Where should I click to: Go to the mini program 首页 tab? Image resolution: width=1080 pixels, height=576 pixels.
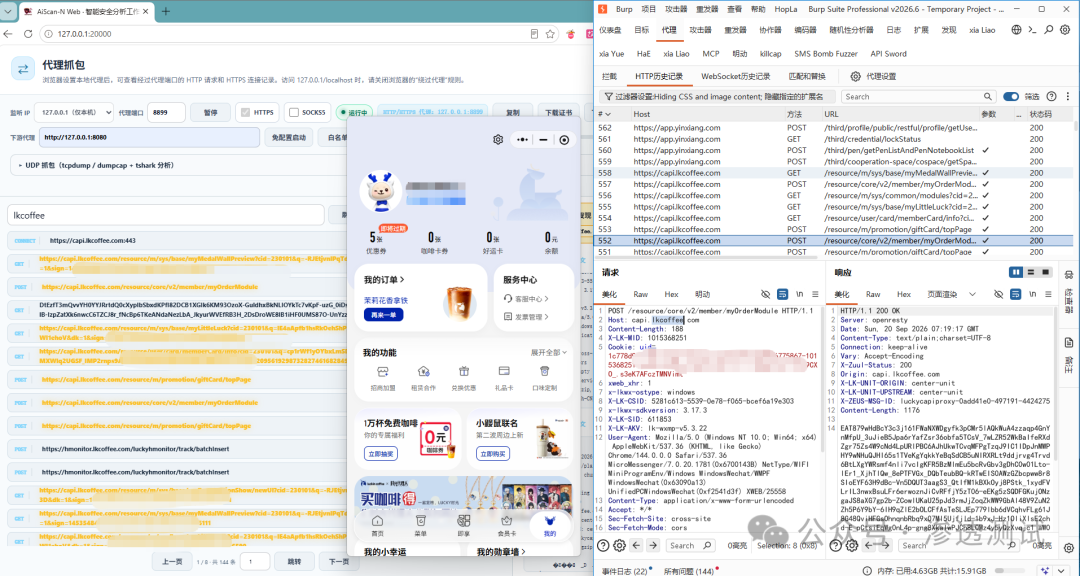tap(377, 526)
